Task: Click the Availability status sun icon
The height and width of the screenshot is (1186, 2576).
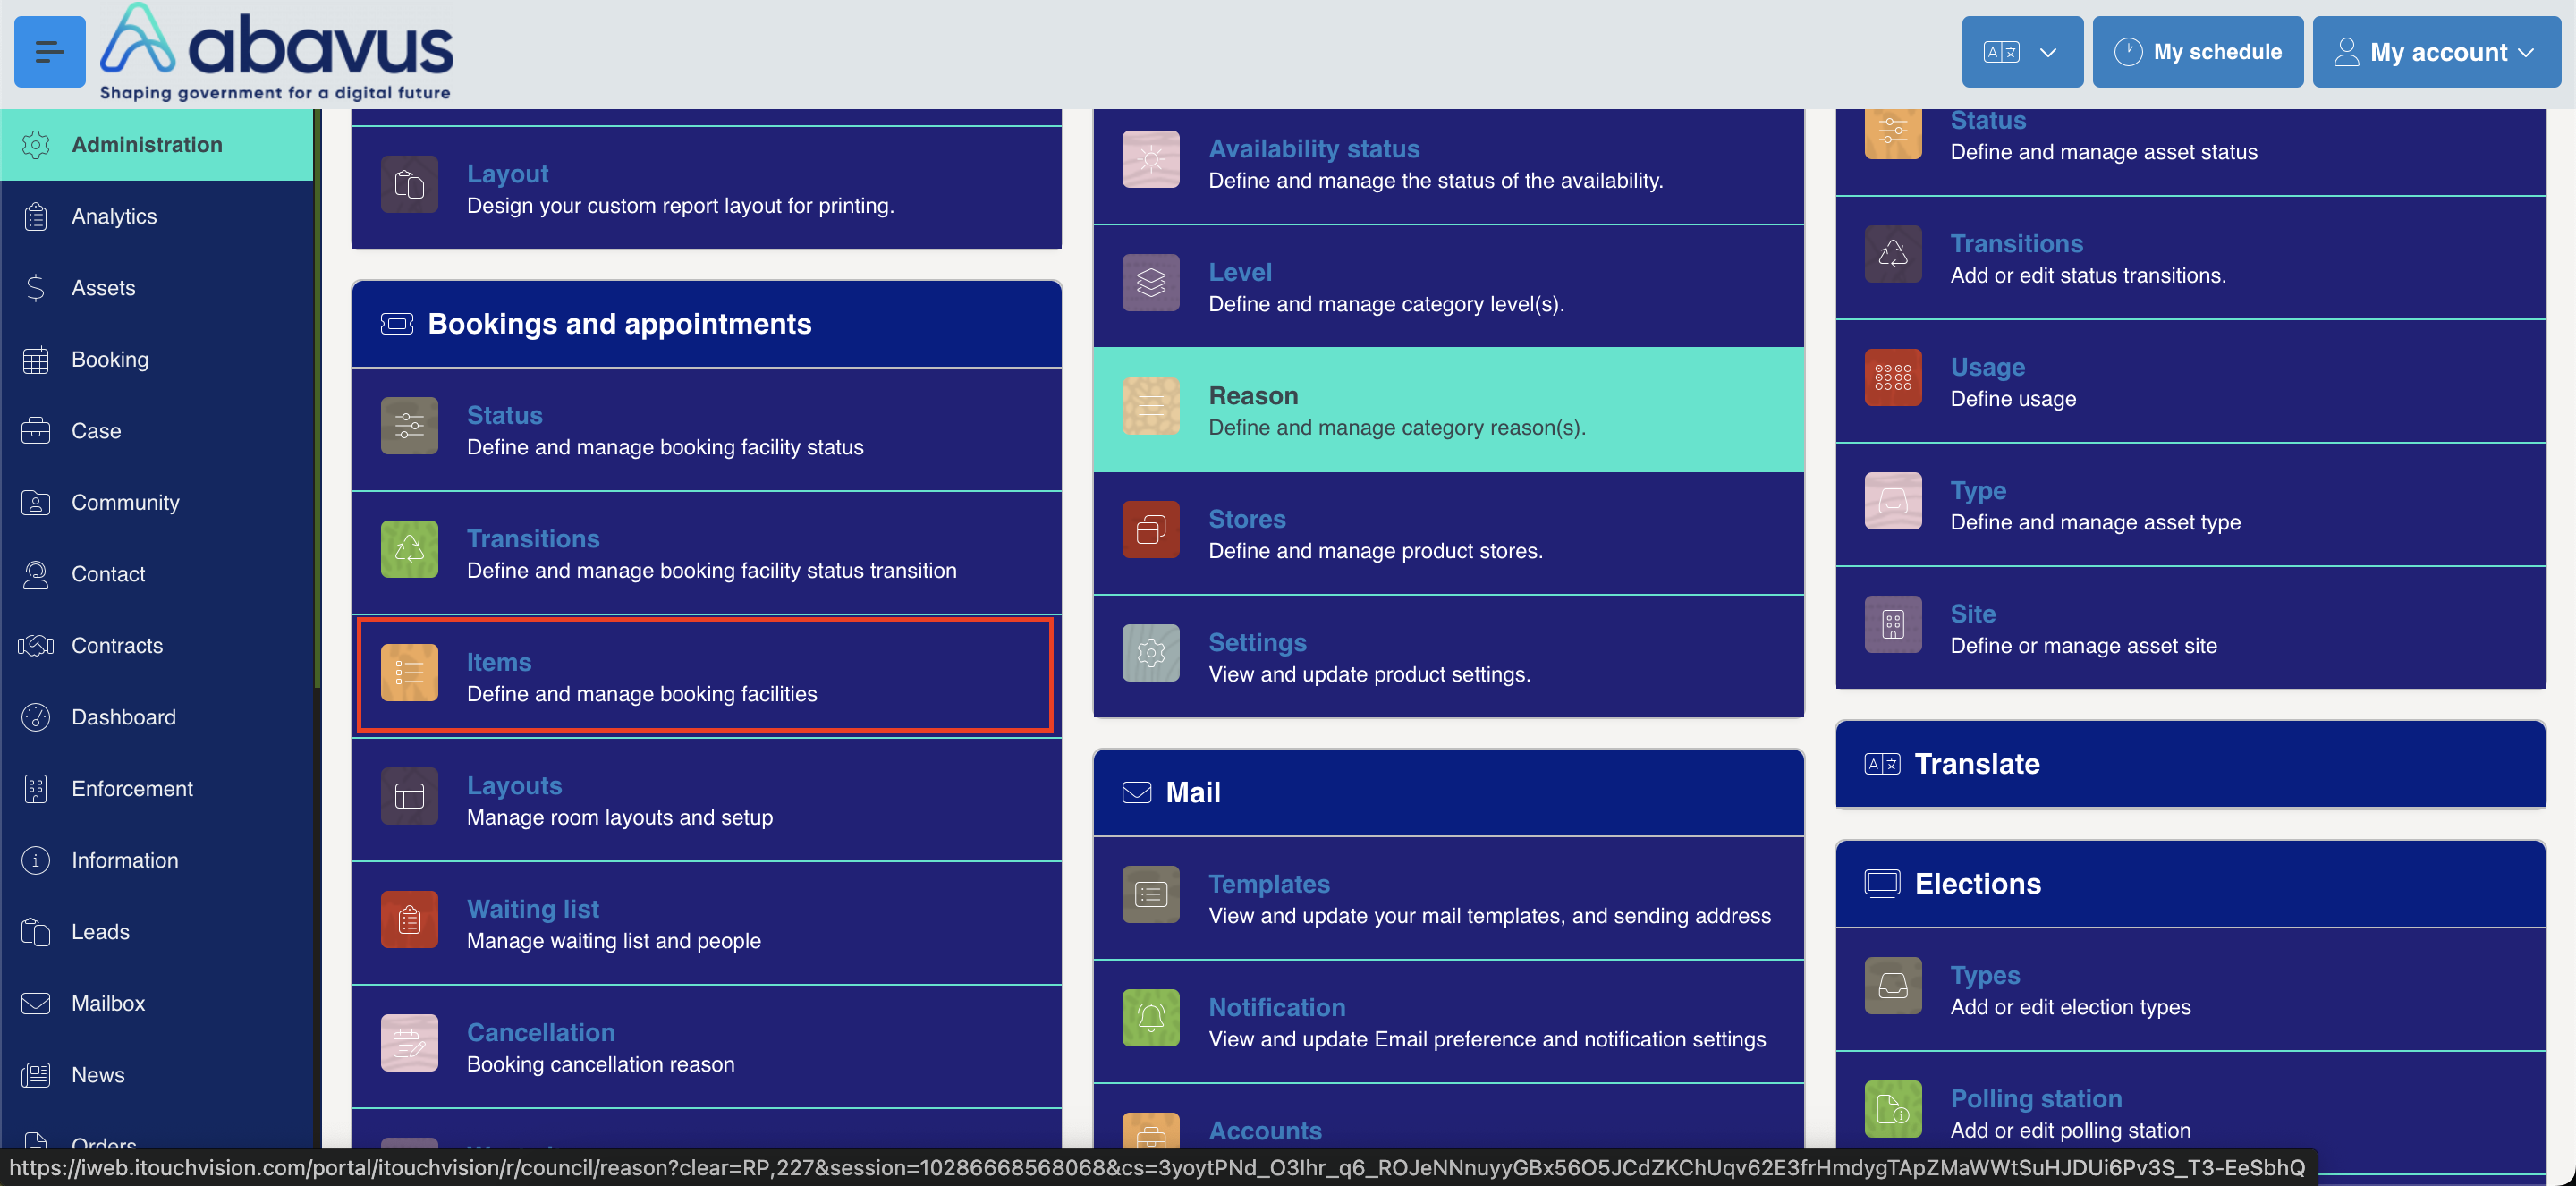Action: 1151,159
